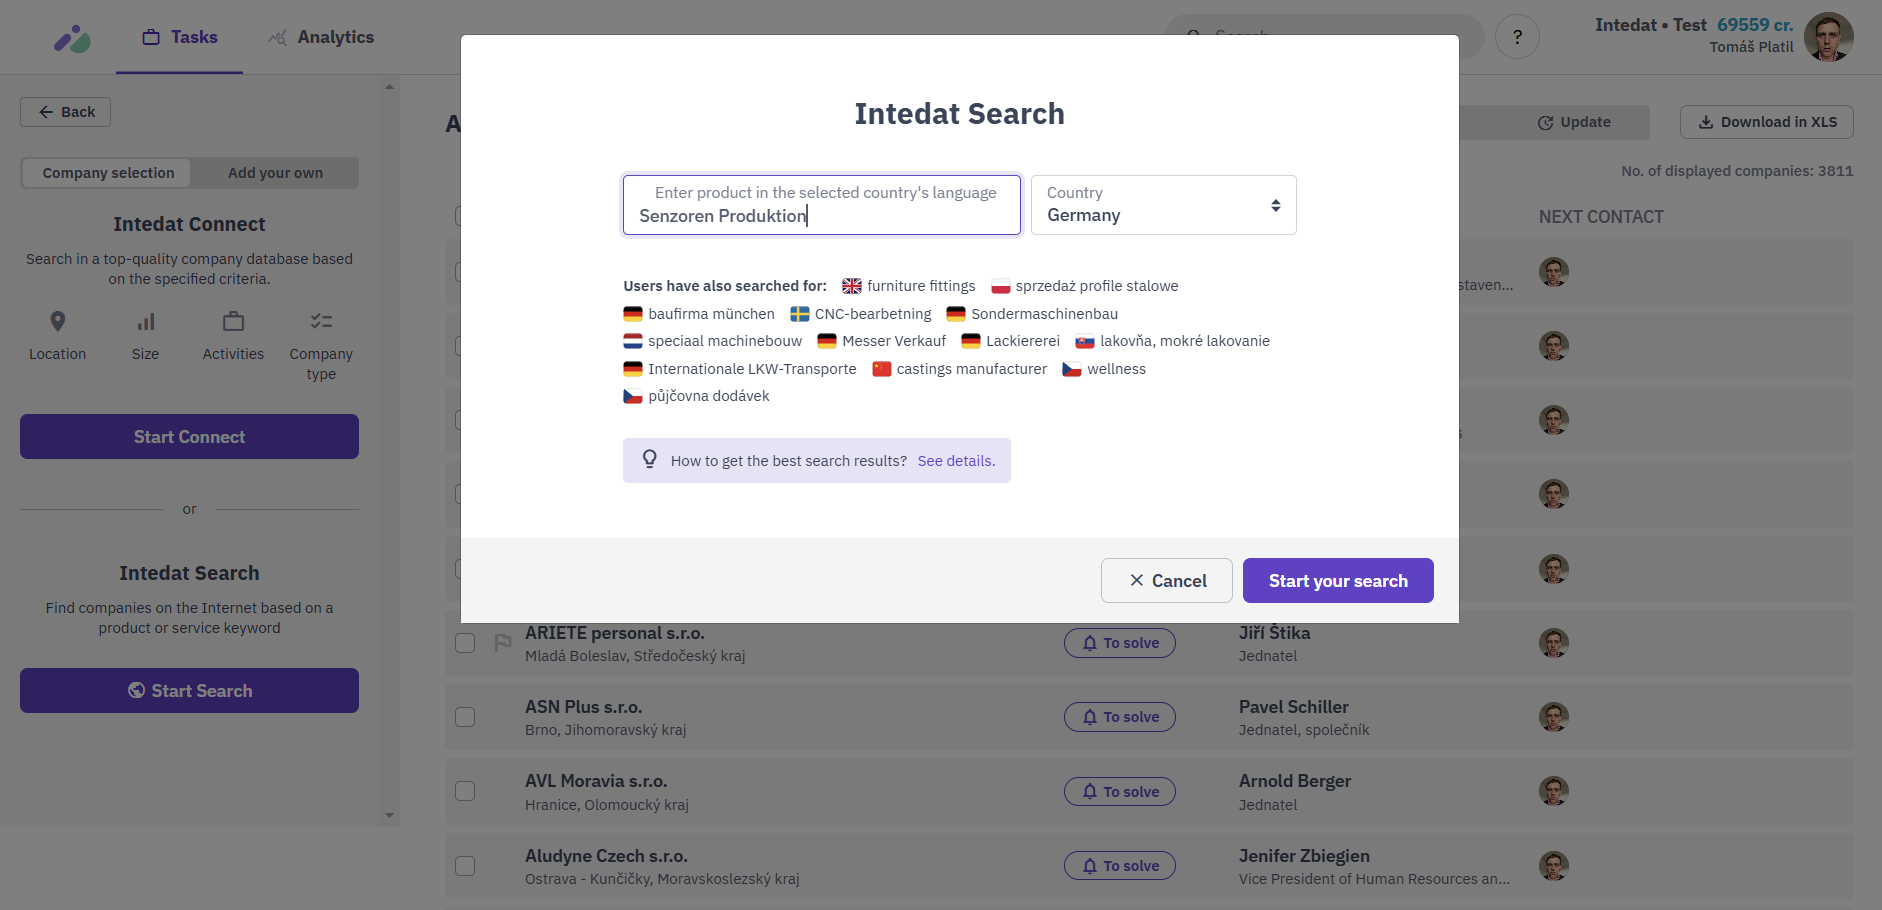Open the See details link

(956, 461)
